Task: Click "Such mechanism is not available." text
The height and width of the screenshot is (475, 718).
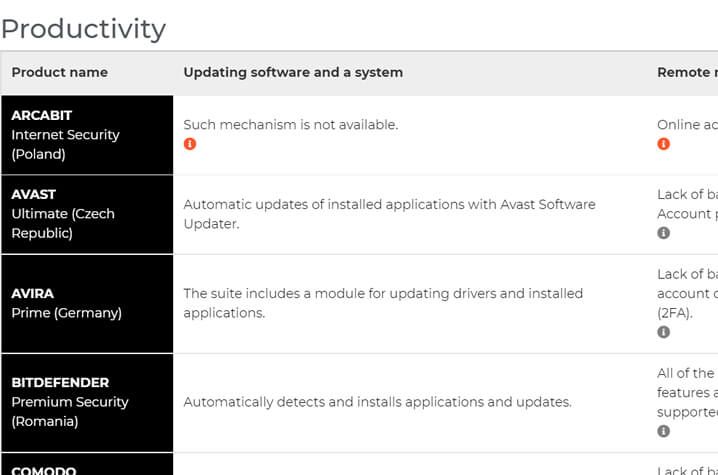Action: tap(290, 125)
